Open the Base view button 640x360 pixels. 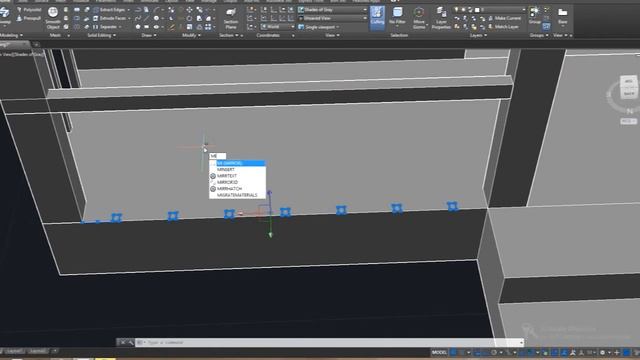coord(562,16)
